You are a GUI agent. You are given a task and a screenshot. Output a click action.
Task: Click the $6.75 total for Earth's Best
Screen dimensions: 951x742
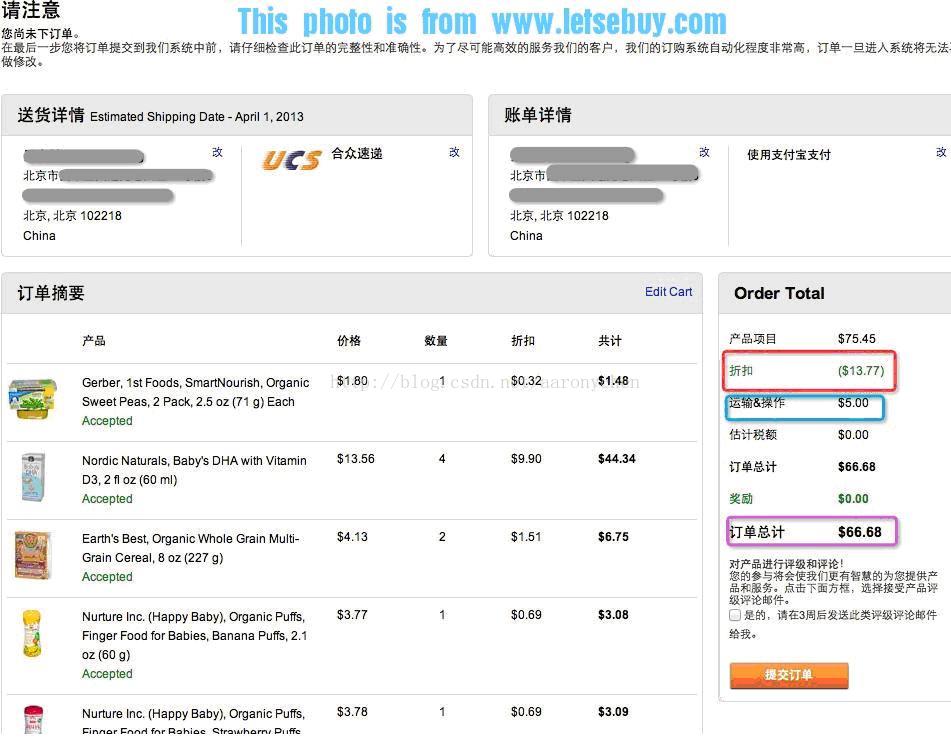(613, 537)
